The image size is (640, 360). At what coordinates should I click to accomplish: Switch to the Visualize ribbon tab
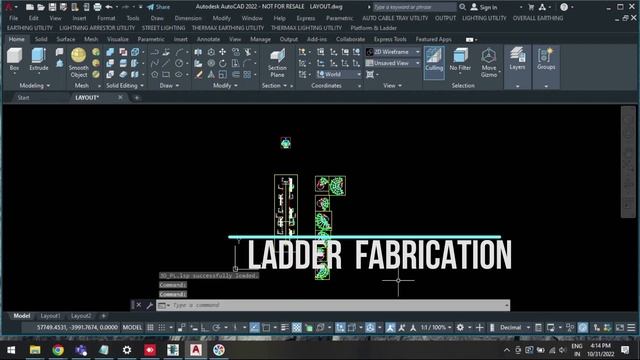(118, 40)
